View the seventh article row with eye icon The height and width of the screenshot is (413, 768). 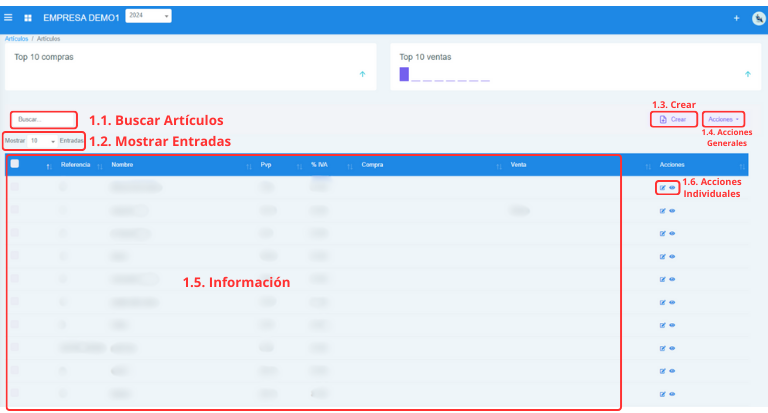tap(672, 325)
